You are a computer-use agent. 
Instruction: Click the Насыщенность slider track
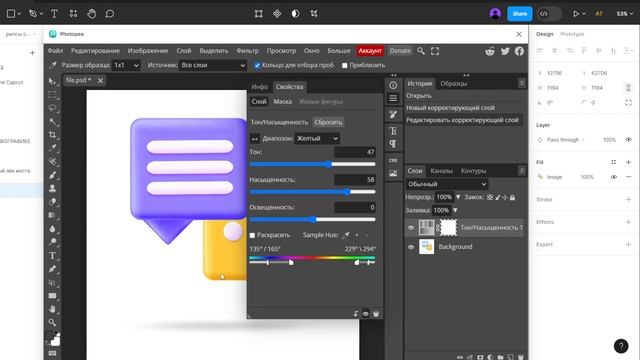point(312,192)
